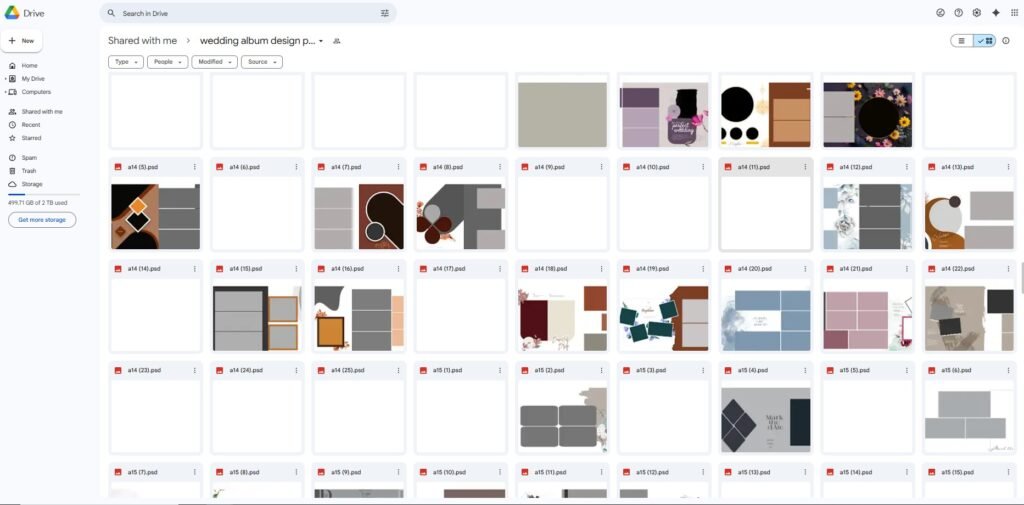This screenshot has height=505, width=1024.
Task: Open the Google apps grid icon
Action: pyautogui.click(x=1013, y=13)
